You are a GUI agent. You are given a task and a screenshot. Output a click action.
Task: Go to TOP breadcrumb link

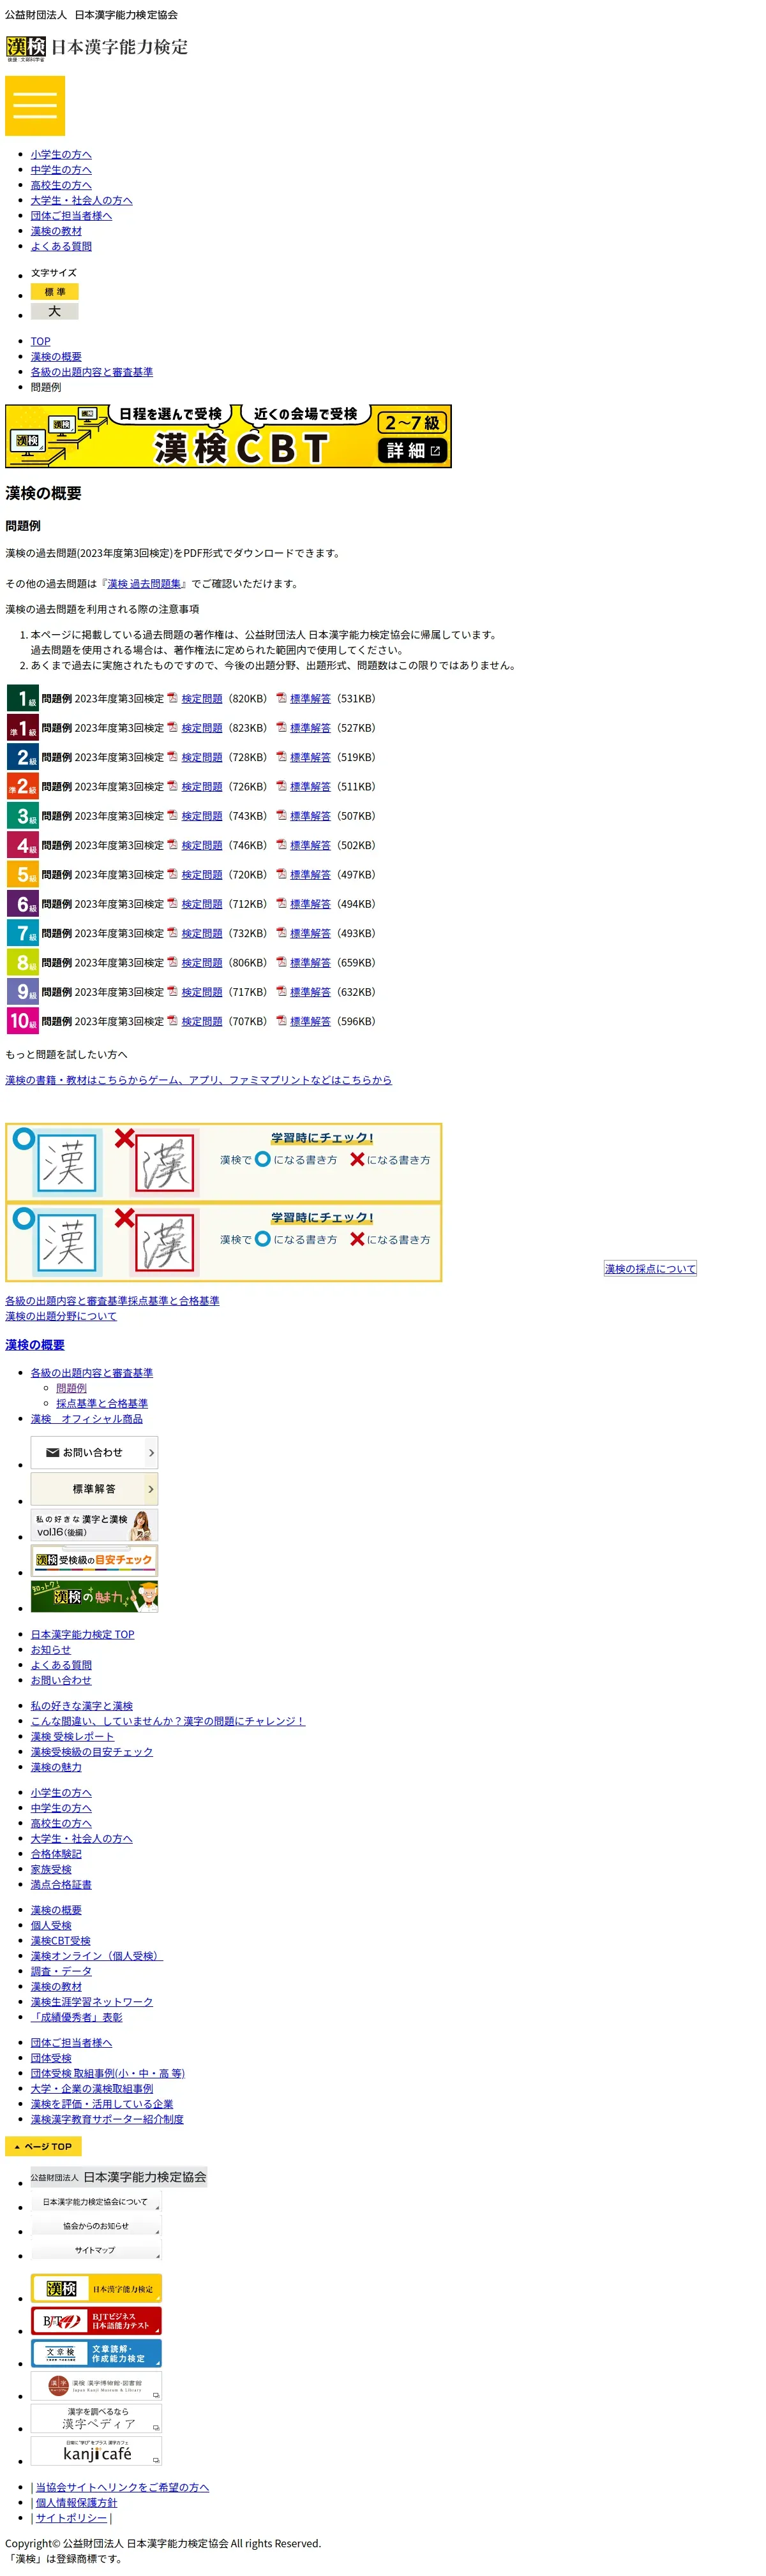pos(40,341)
